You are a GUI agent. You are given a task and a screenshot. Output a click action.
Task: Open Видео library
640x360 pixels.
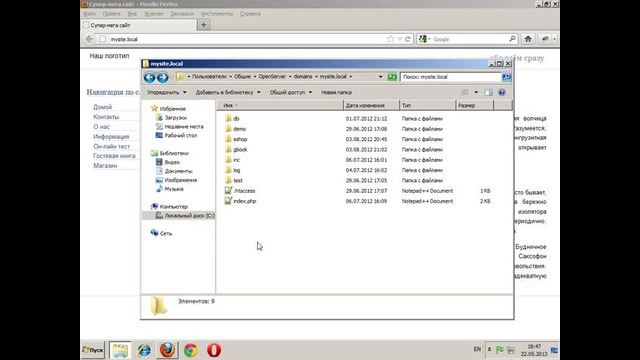point(168,162)
